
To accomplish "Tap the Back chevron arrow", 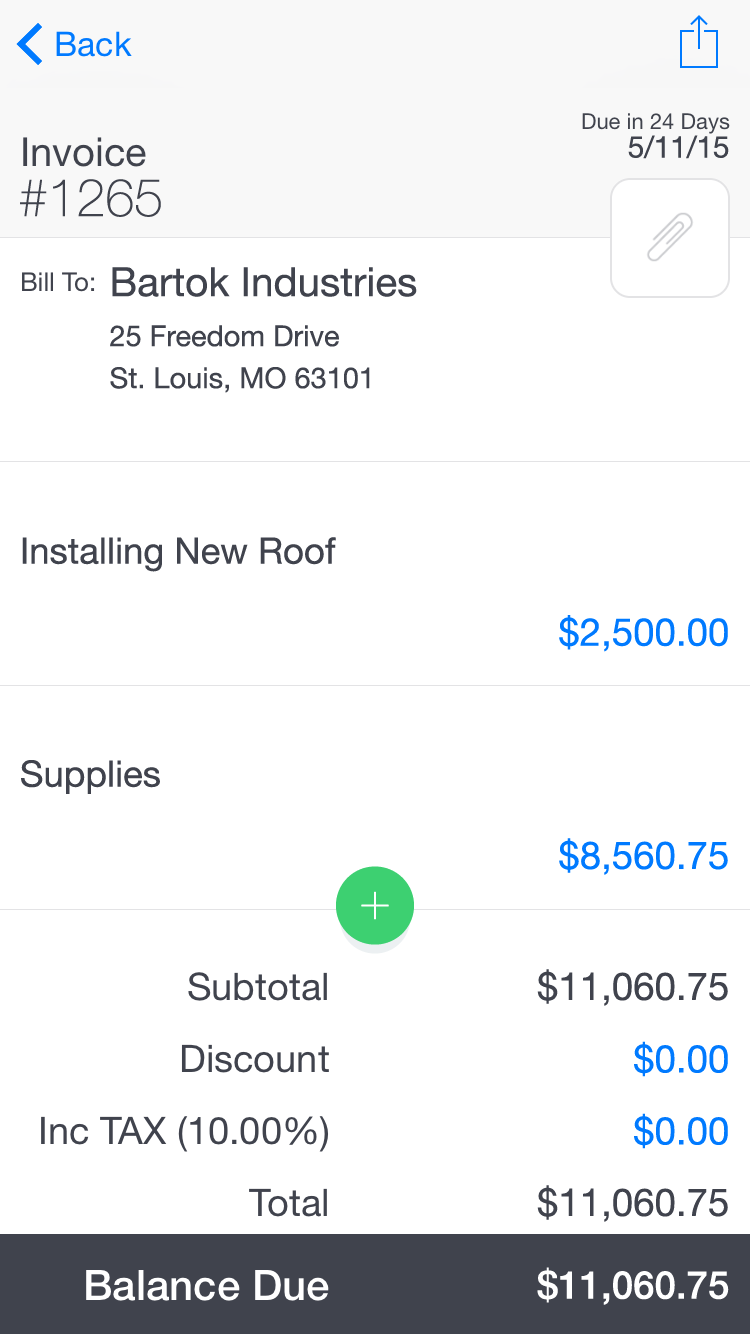I will point(30,44).
